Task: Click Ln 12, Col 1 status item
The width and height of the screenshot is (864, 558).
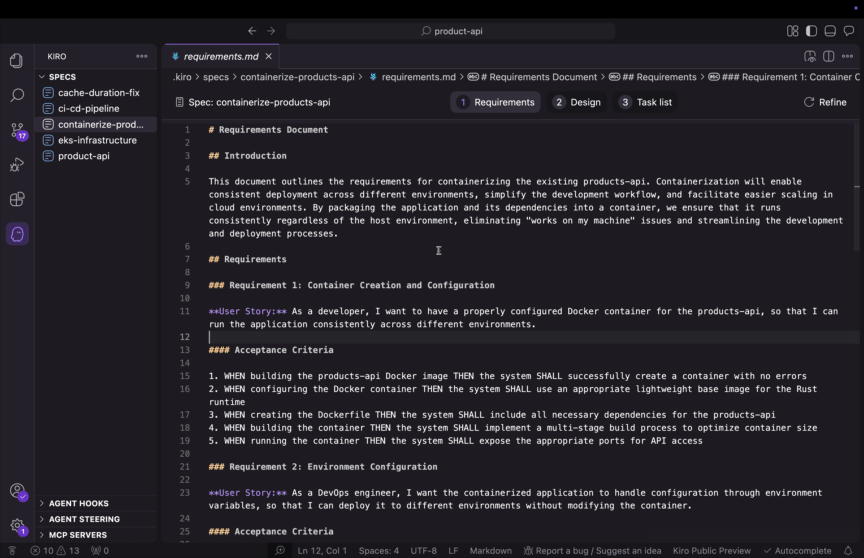Action: (322, 550)
